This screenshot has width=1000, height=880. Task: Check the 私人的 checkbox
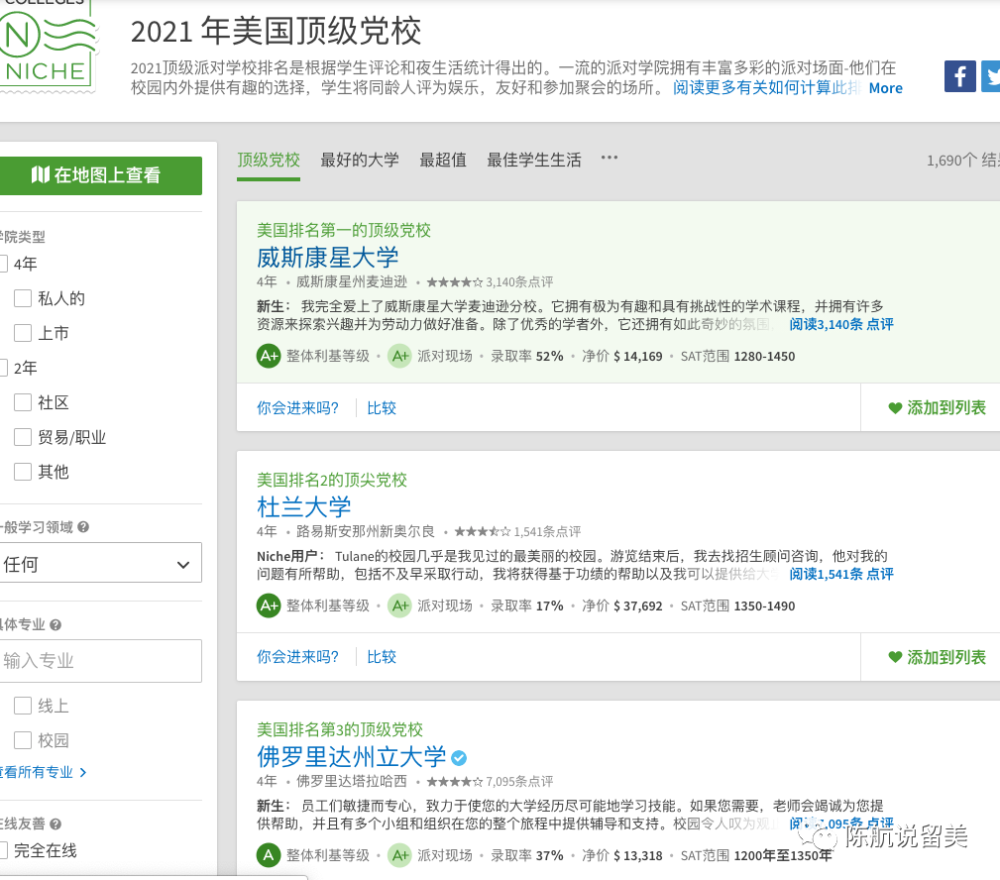coord(23,298)
